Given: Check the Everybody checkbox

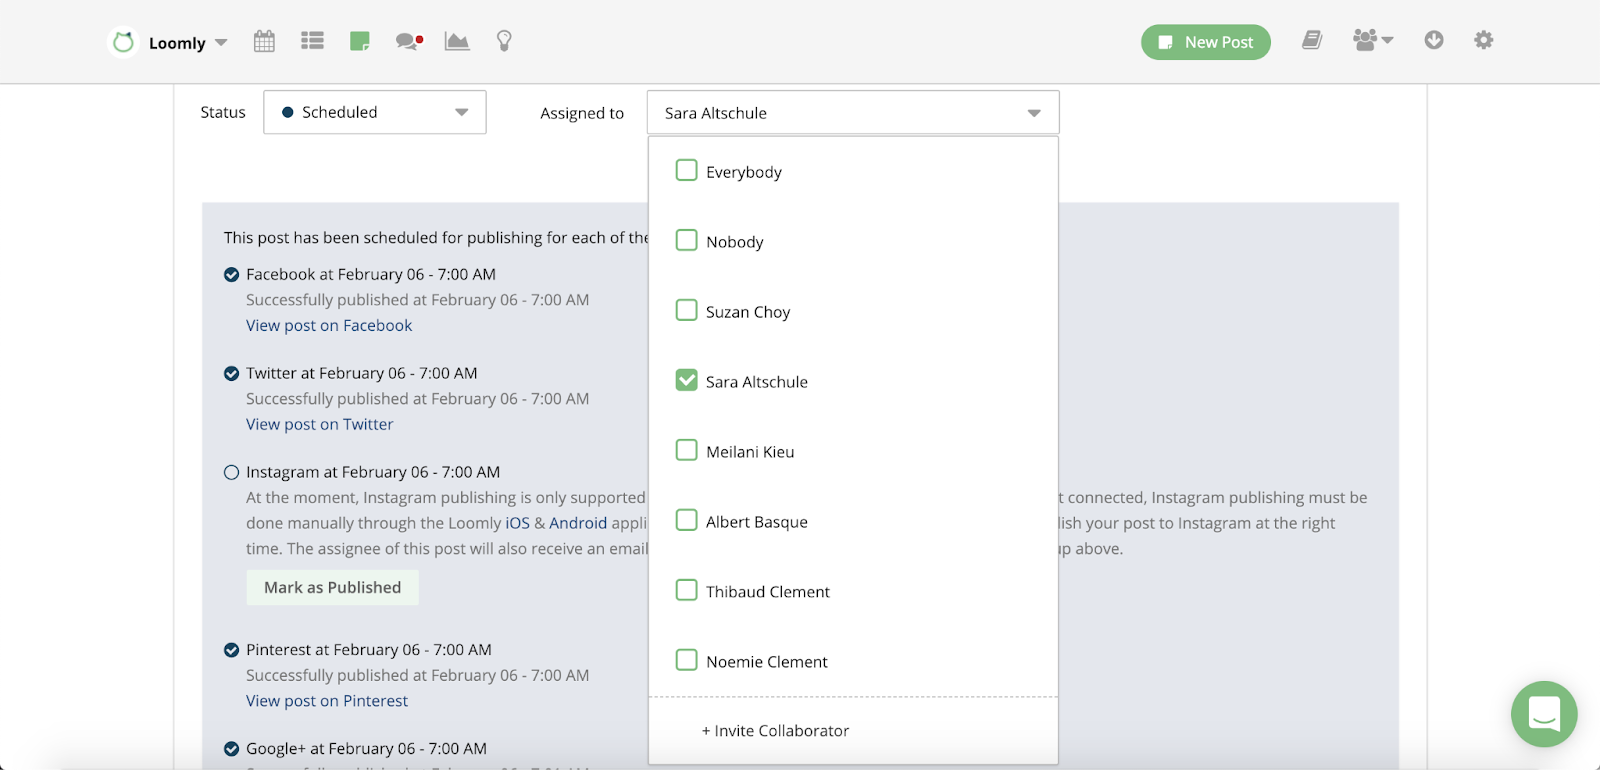Looking at the screenshot, I should [686, 170].
